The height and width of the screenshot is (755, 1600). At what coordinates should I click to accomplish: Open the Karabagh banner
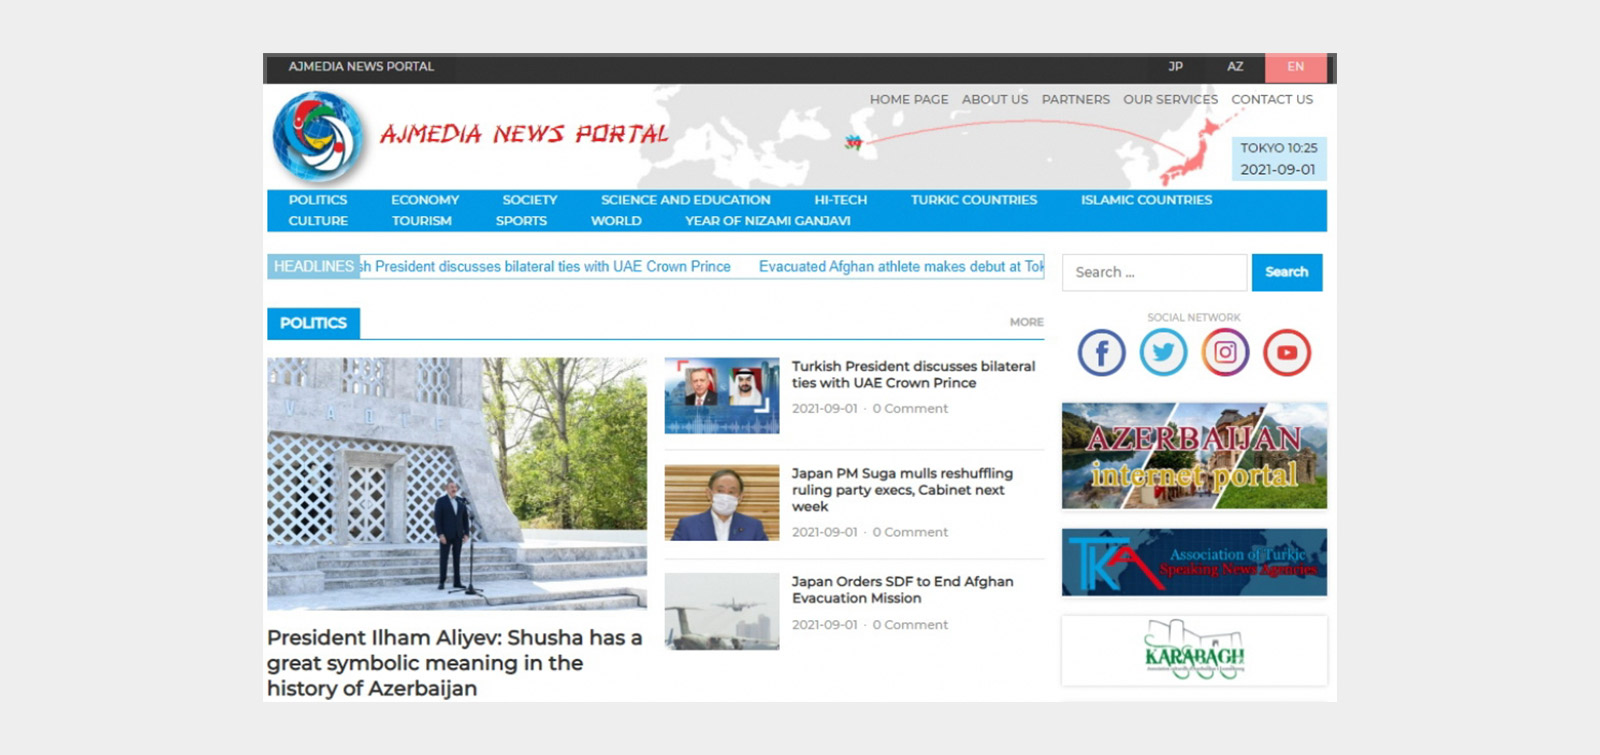1194,651
